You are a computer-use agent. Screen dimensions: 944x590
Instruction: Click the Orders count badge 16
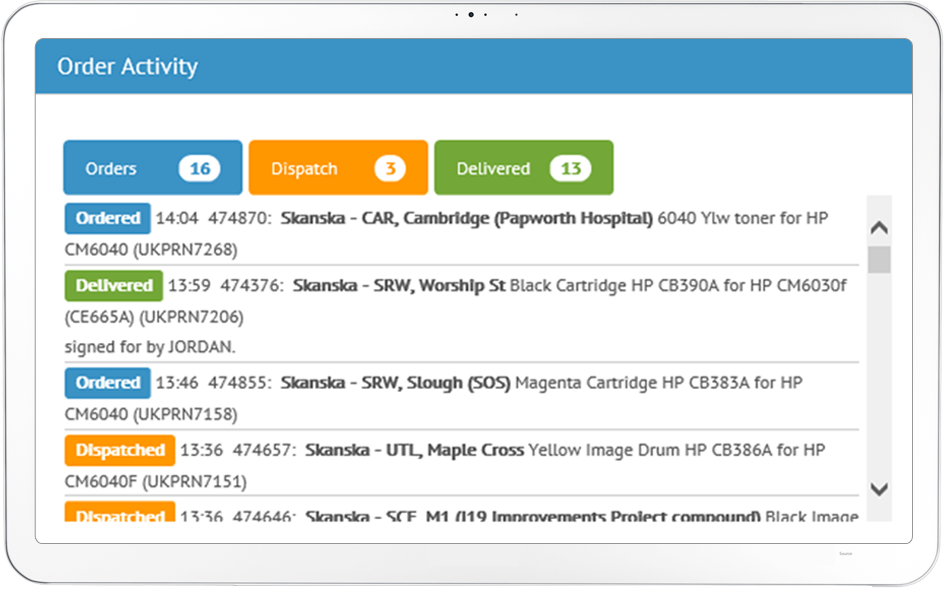click(x=200, y=169)
